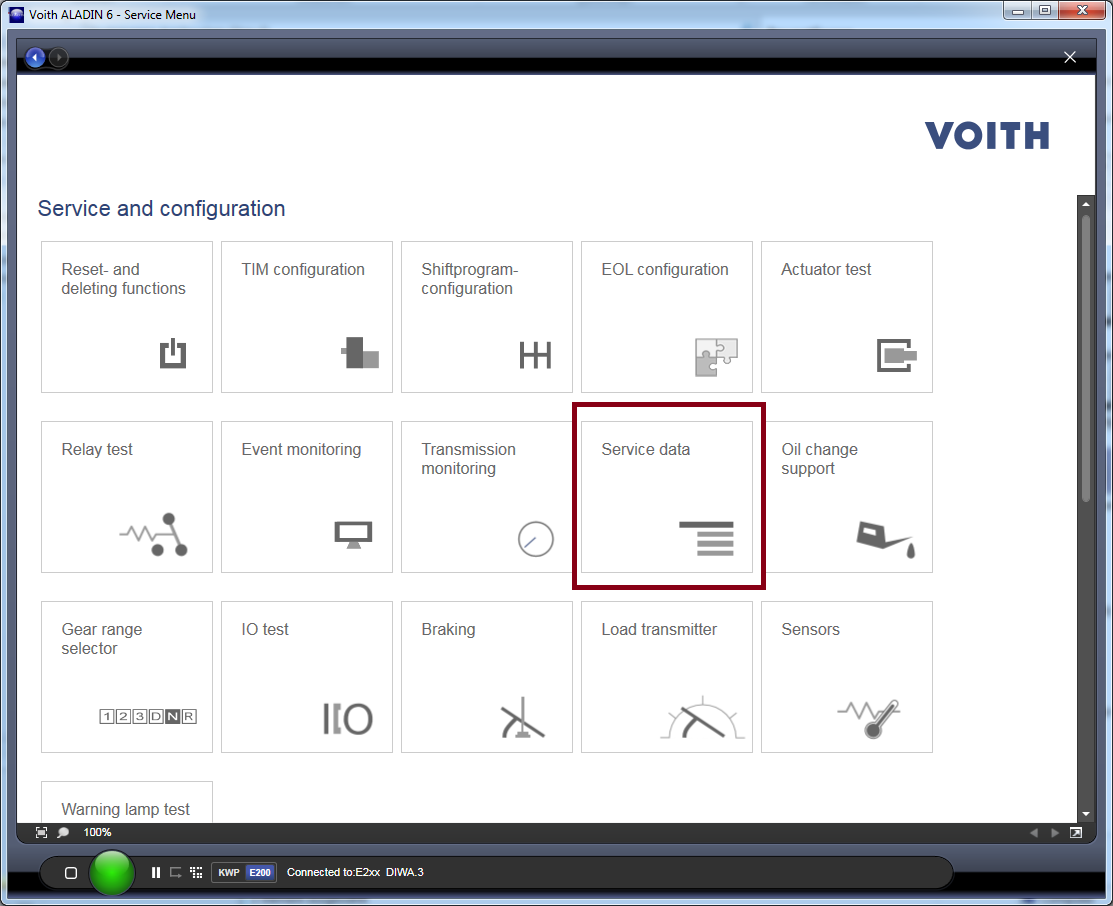Click the stop square in control bar

[71, 873]
